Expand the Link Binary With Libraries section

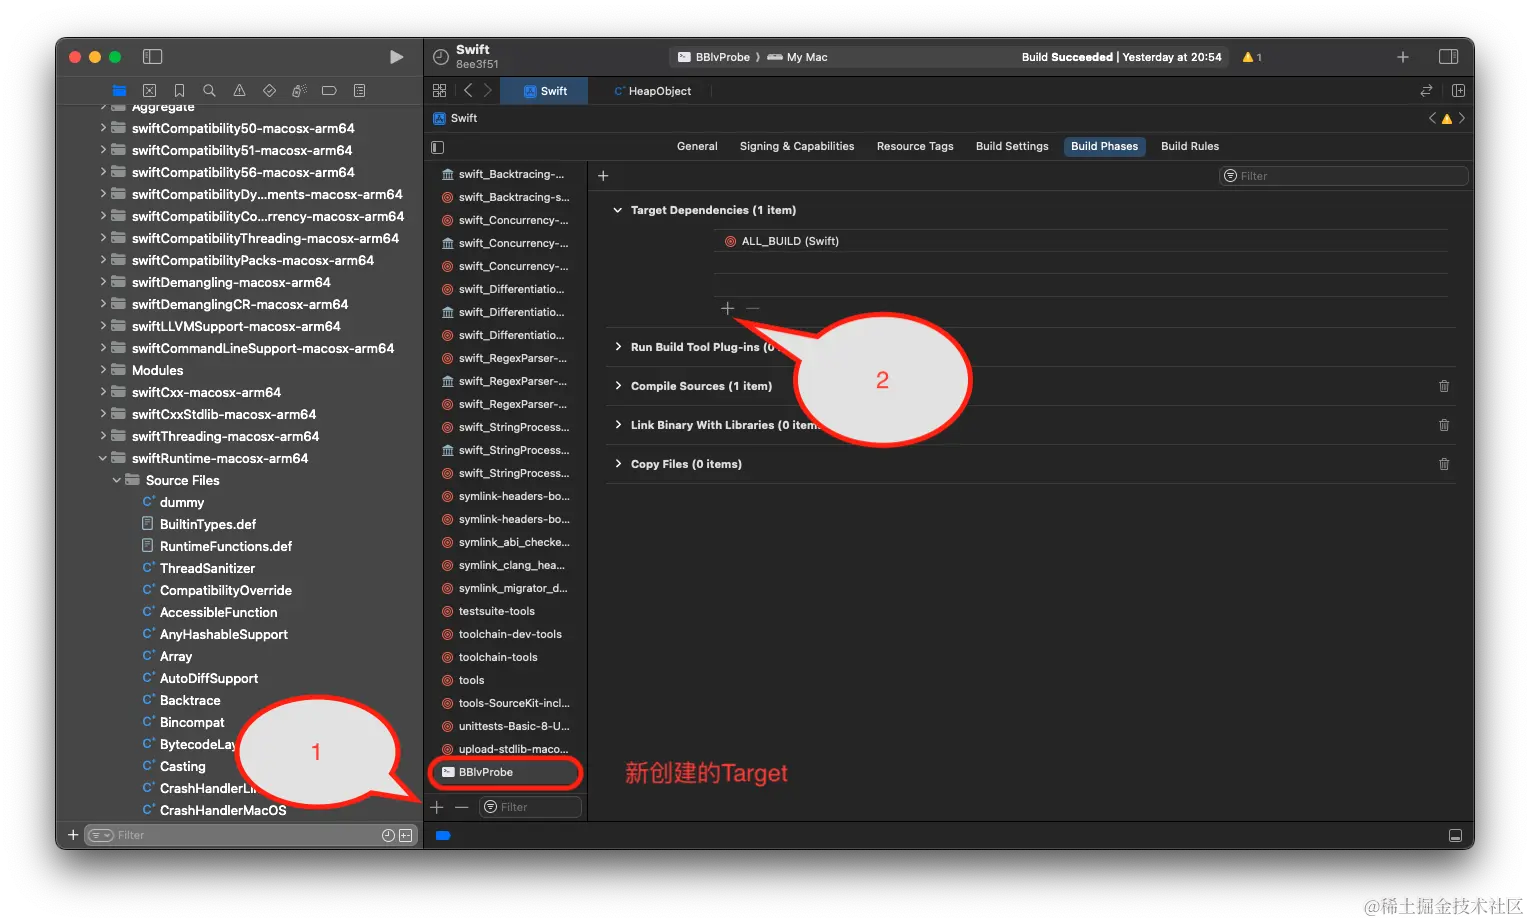pos(618,425)
